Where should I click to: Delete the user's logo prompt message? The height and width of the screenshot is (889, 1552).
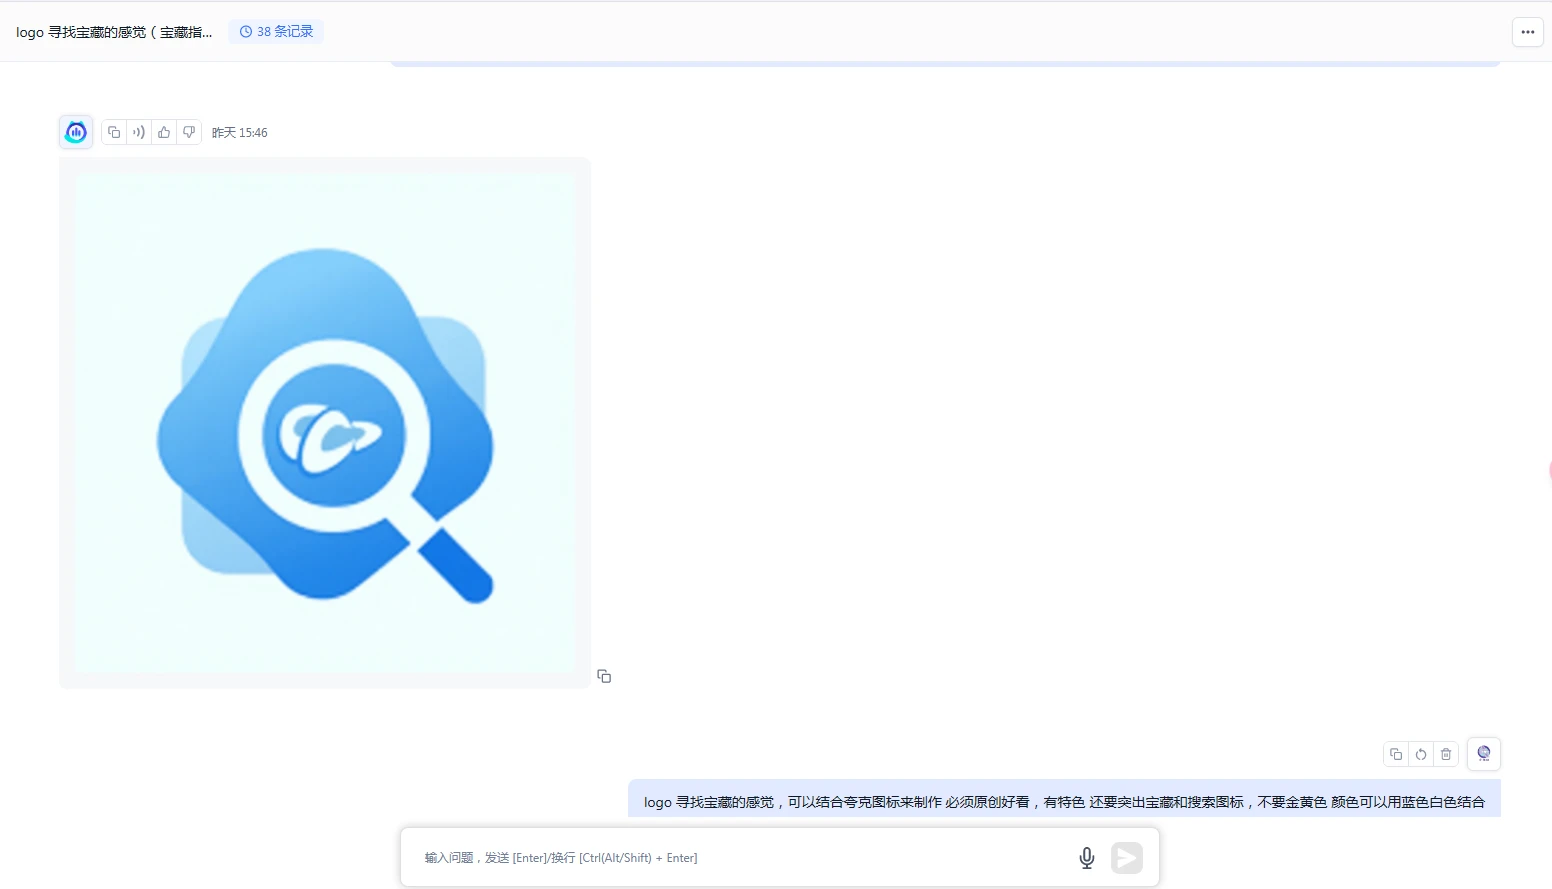pyautogui.click(x=1446, y=754)
